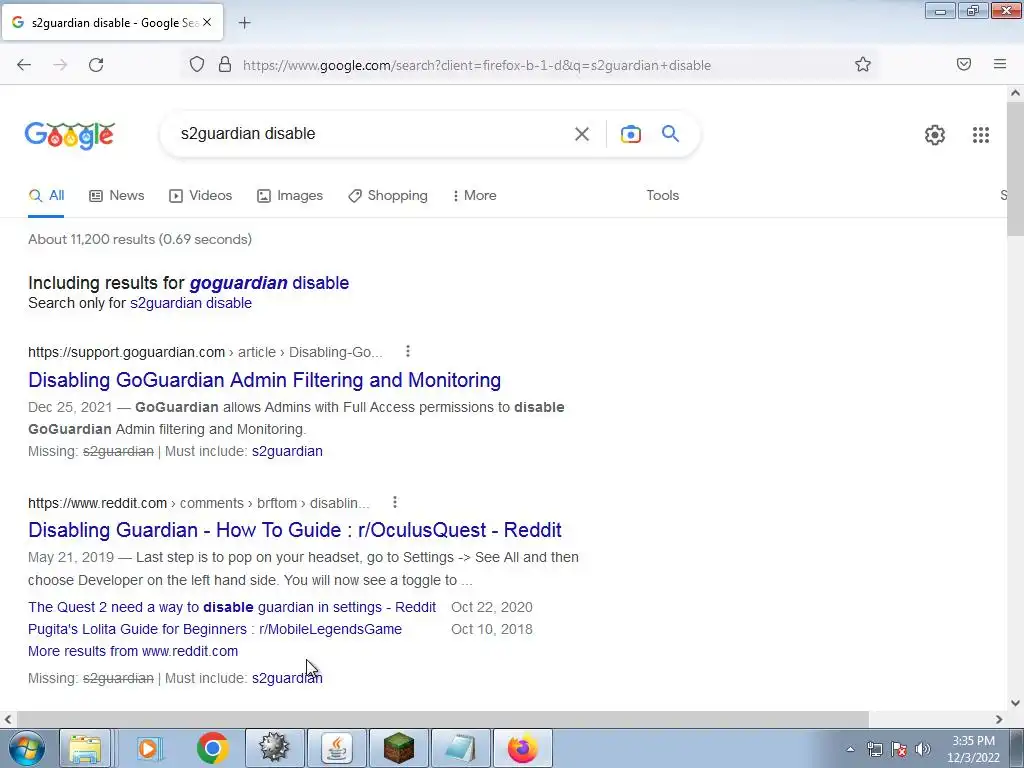Switch to the Images tab
This screenshot has width=1024, height=768.
click(x=290, y=195)
